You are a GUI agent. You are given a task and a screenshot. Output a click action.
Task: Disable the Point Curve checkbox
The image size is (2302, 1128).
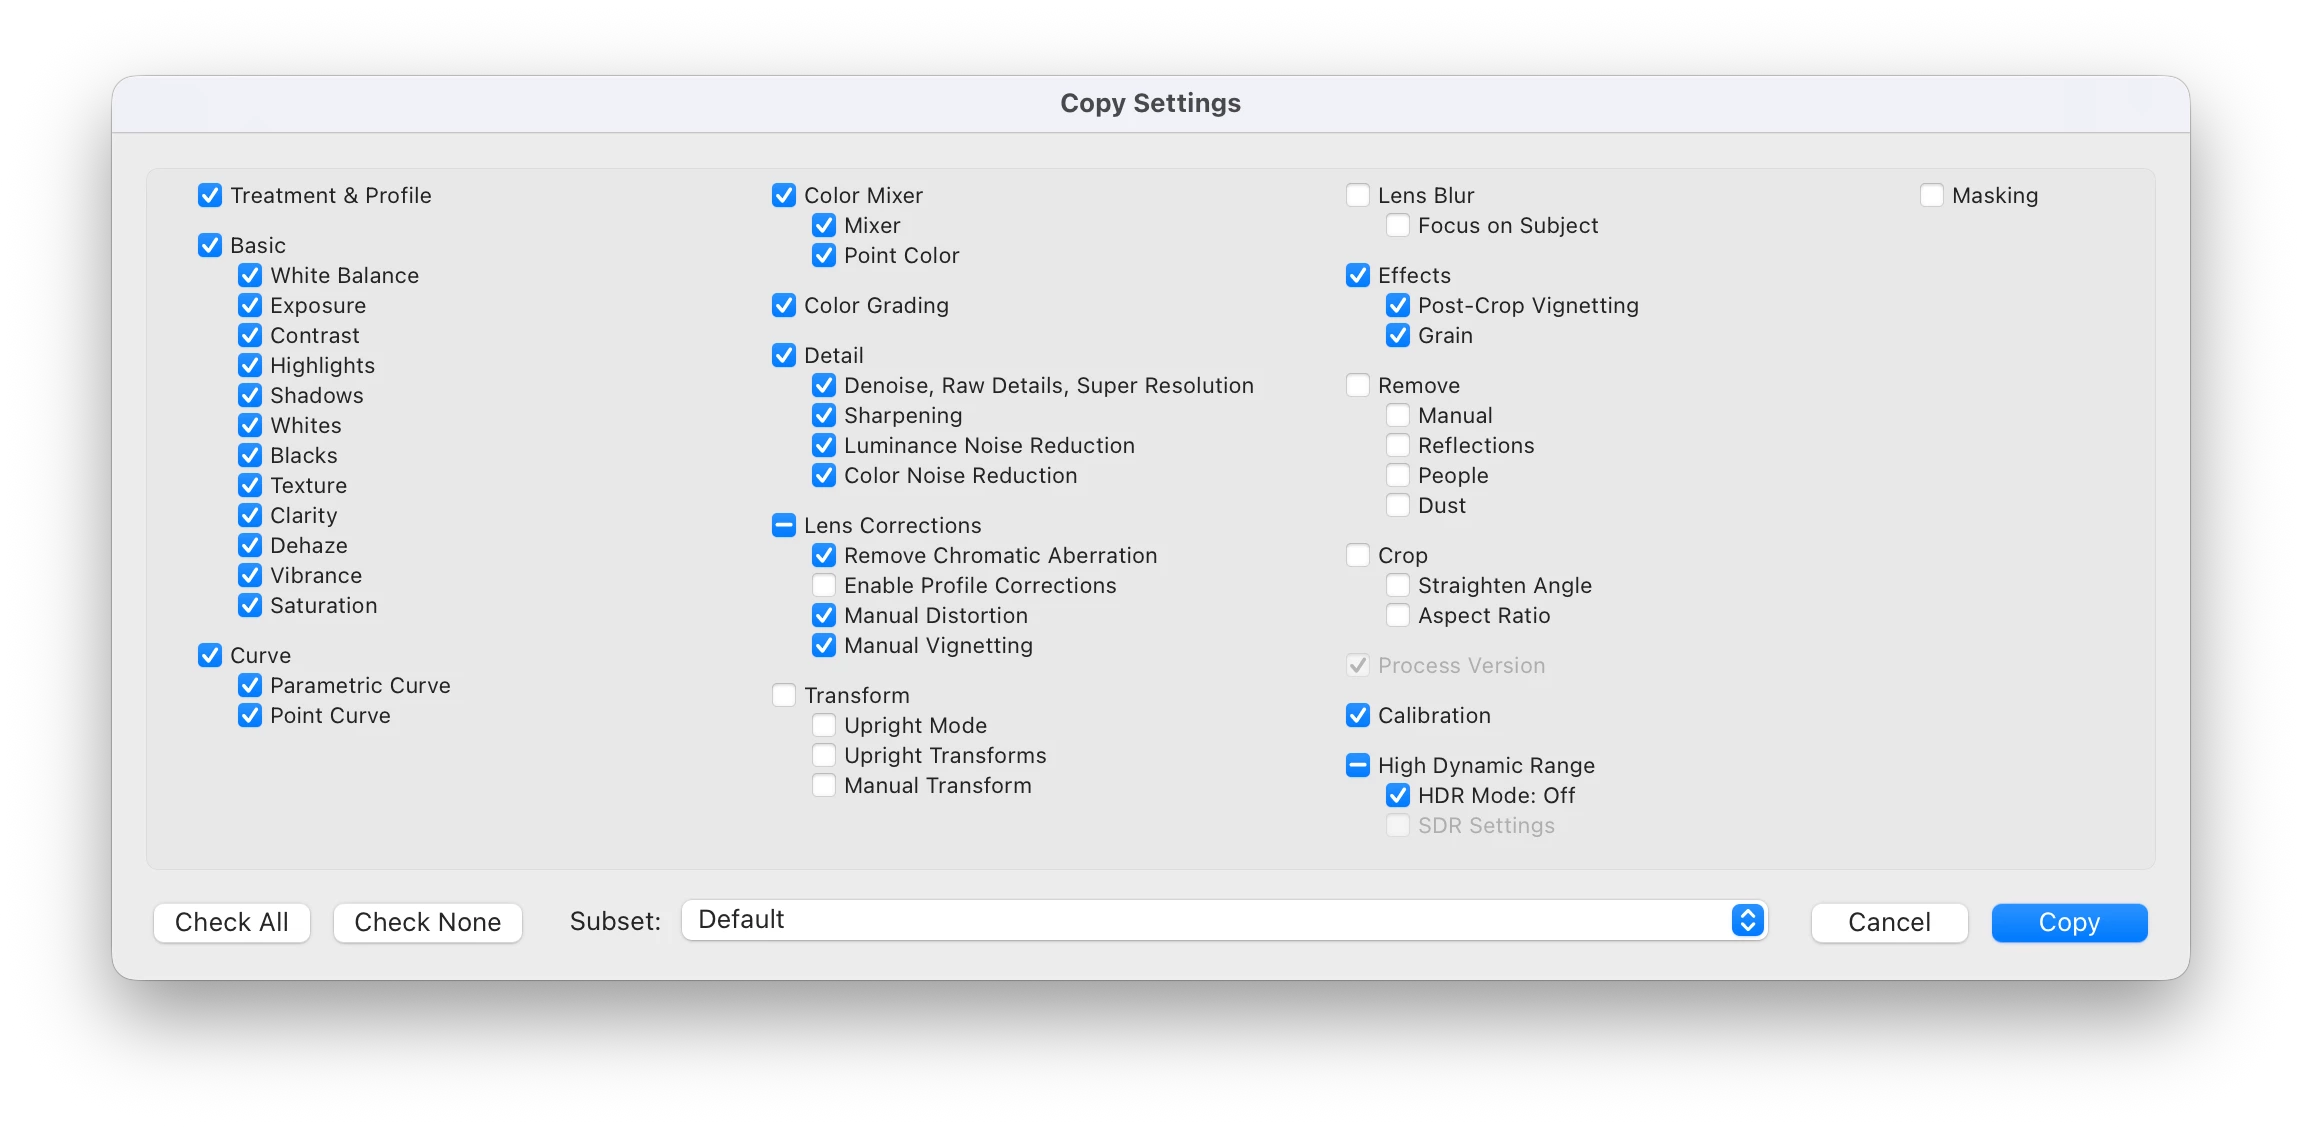(250, 716)
